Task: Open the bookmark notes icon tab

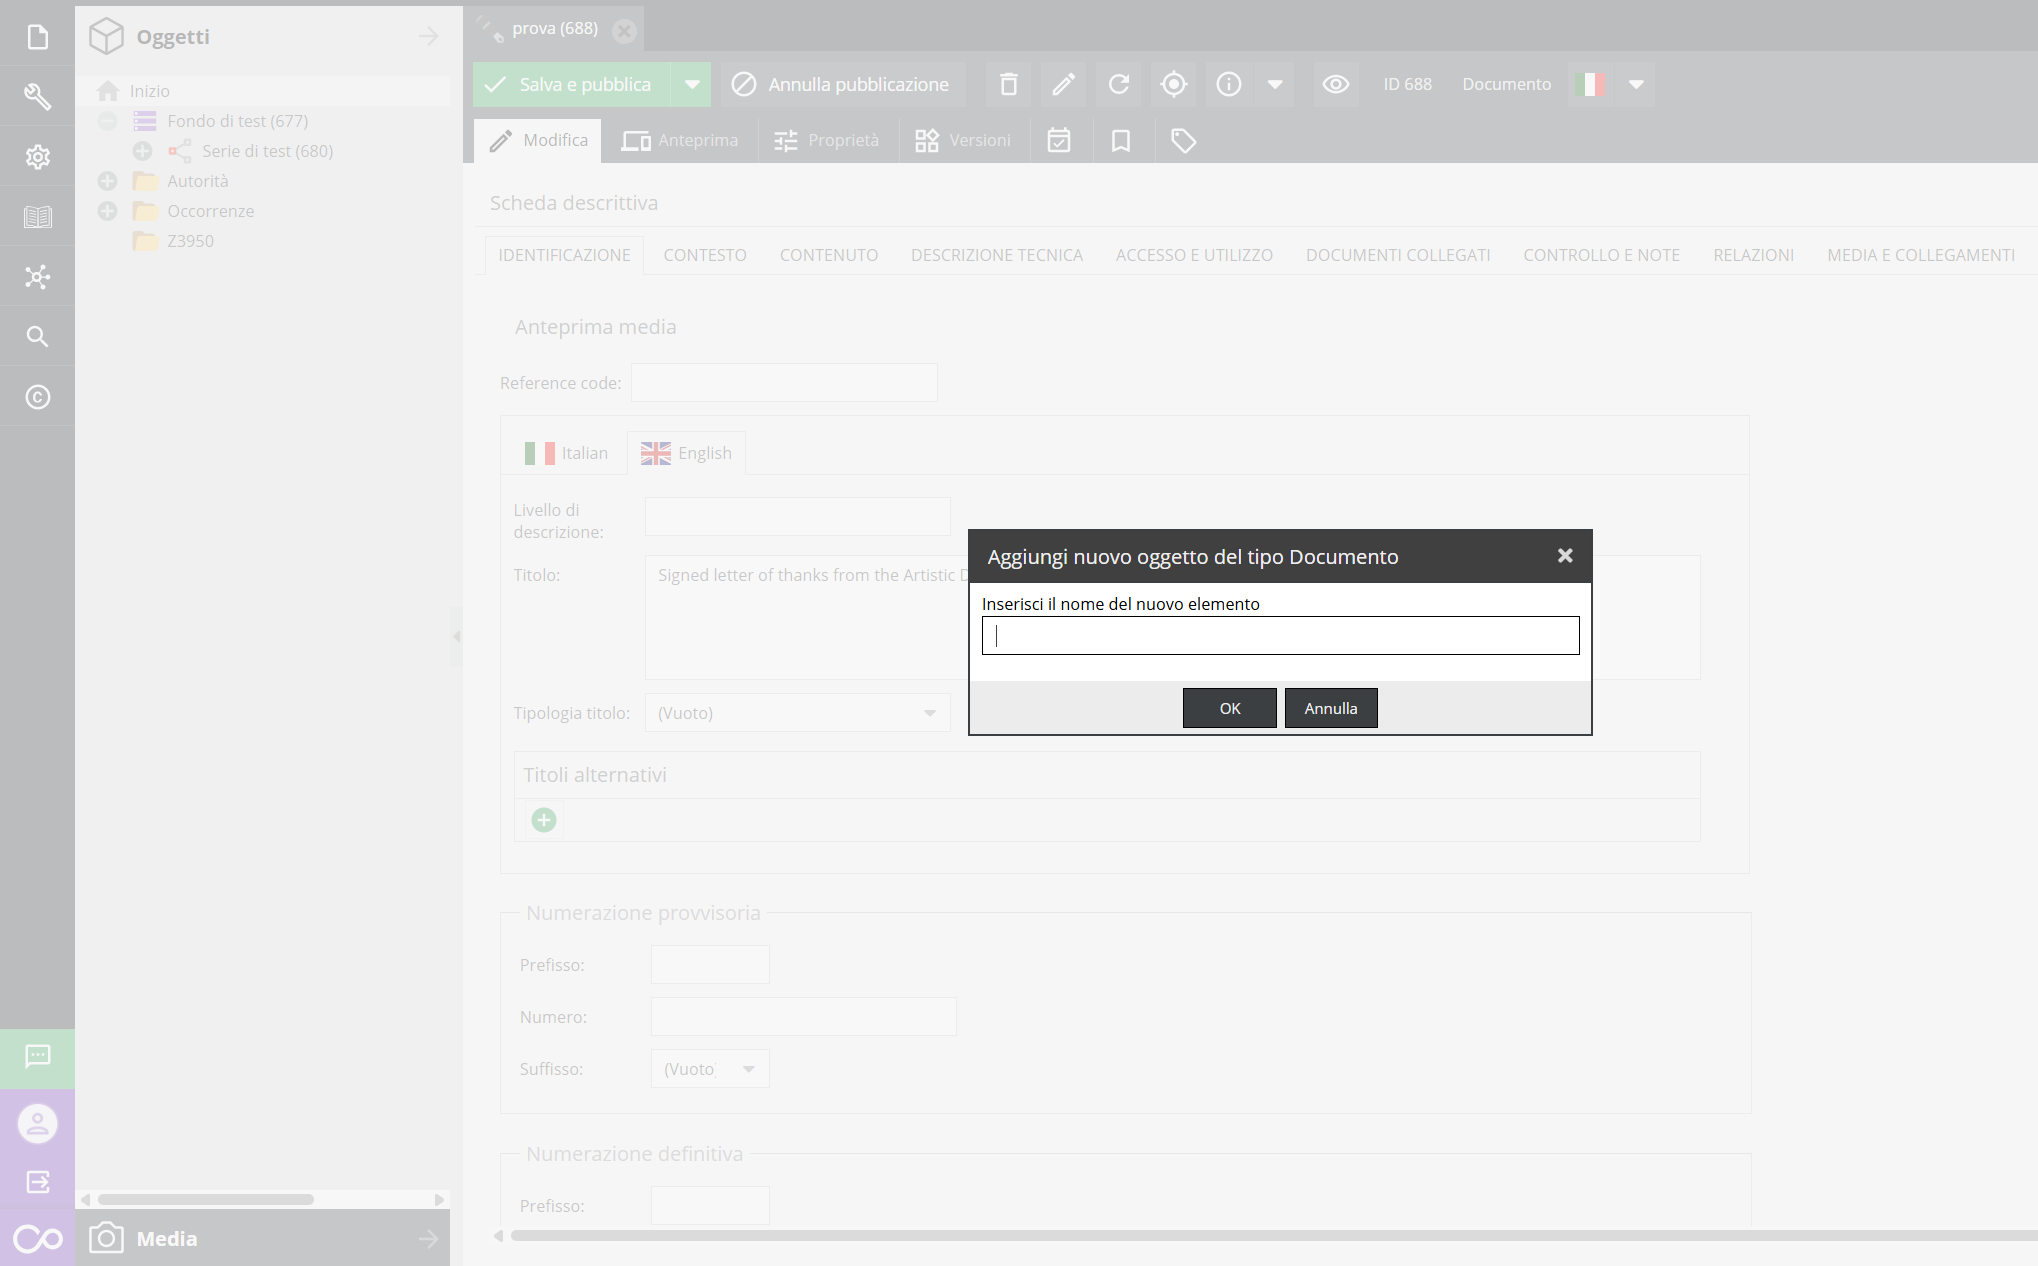Action: (1121, 141)
